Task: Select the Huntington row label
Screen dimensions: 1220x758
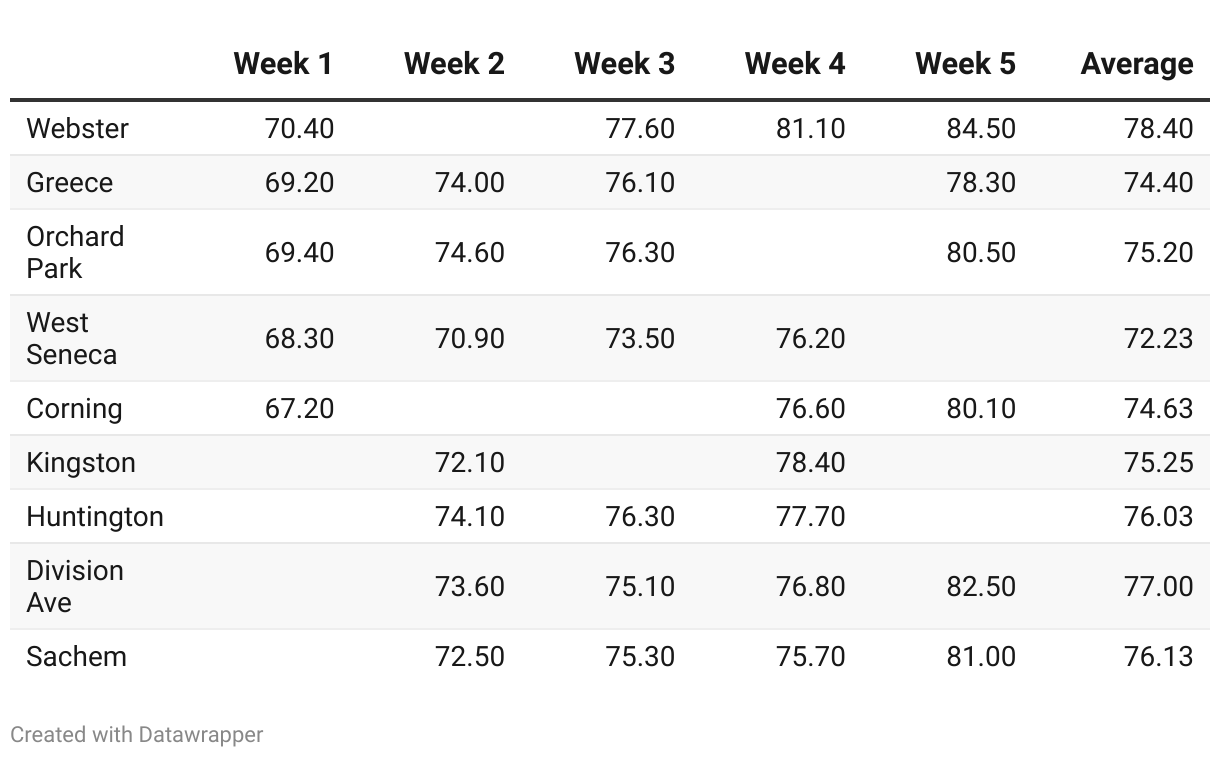Action: click(x=95, y=516)
